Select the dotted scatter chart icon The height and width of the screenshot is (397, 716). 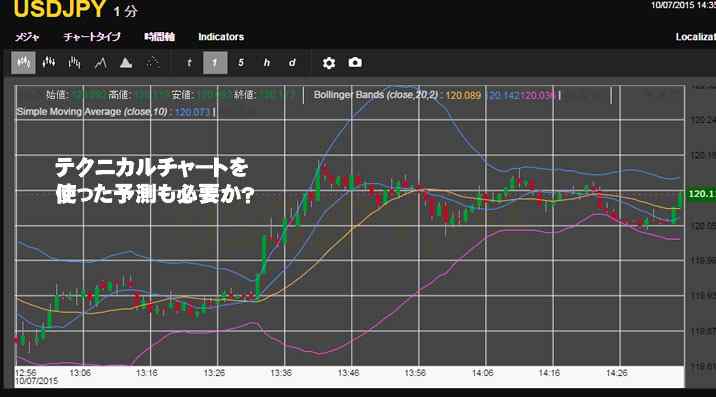coord(153,63)
